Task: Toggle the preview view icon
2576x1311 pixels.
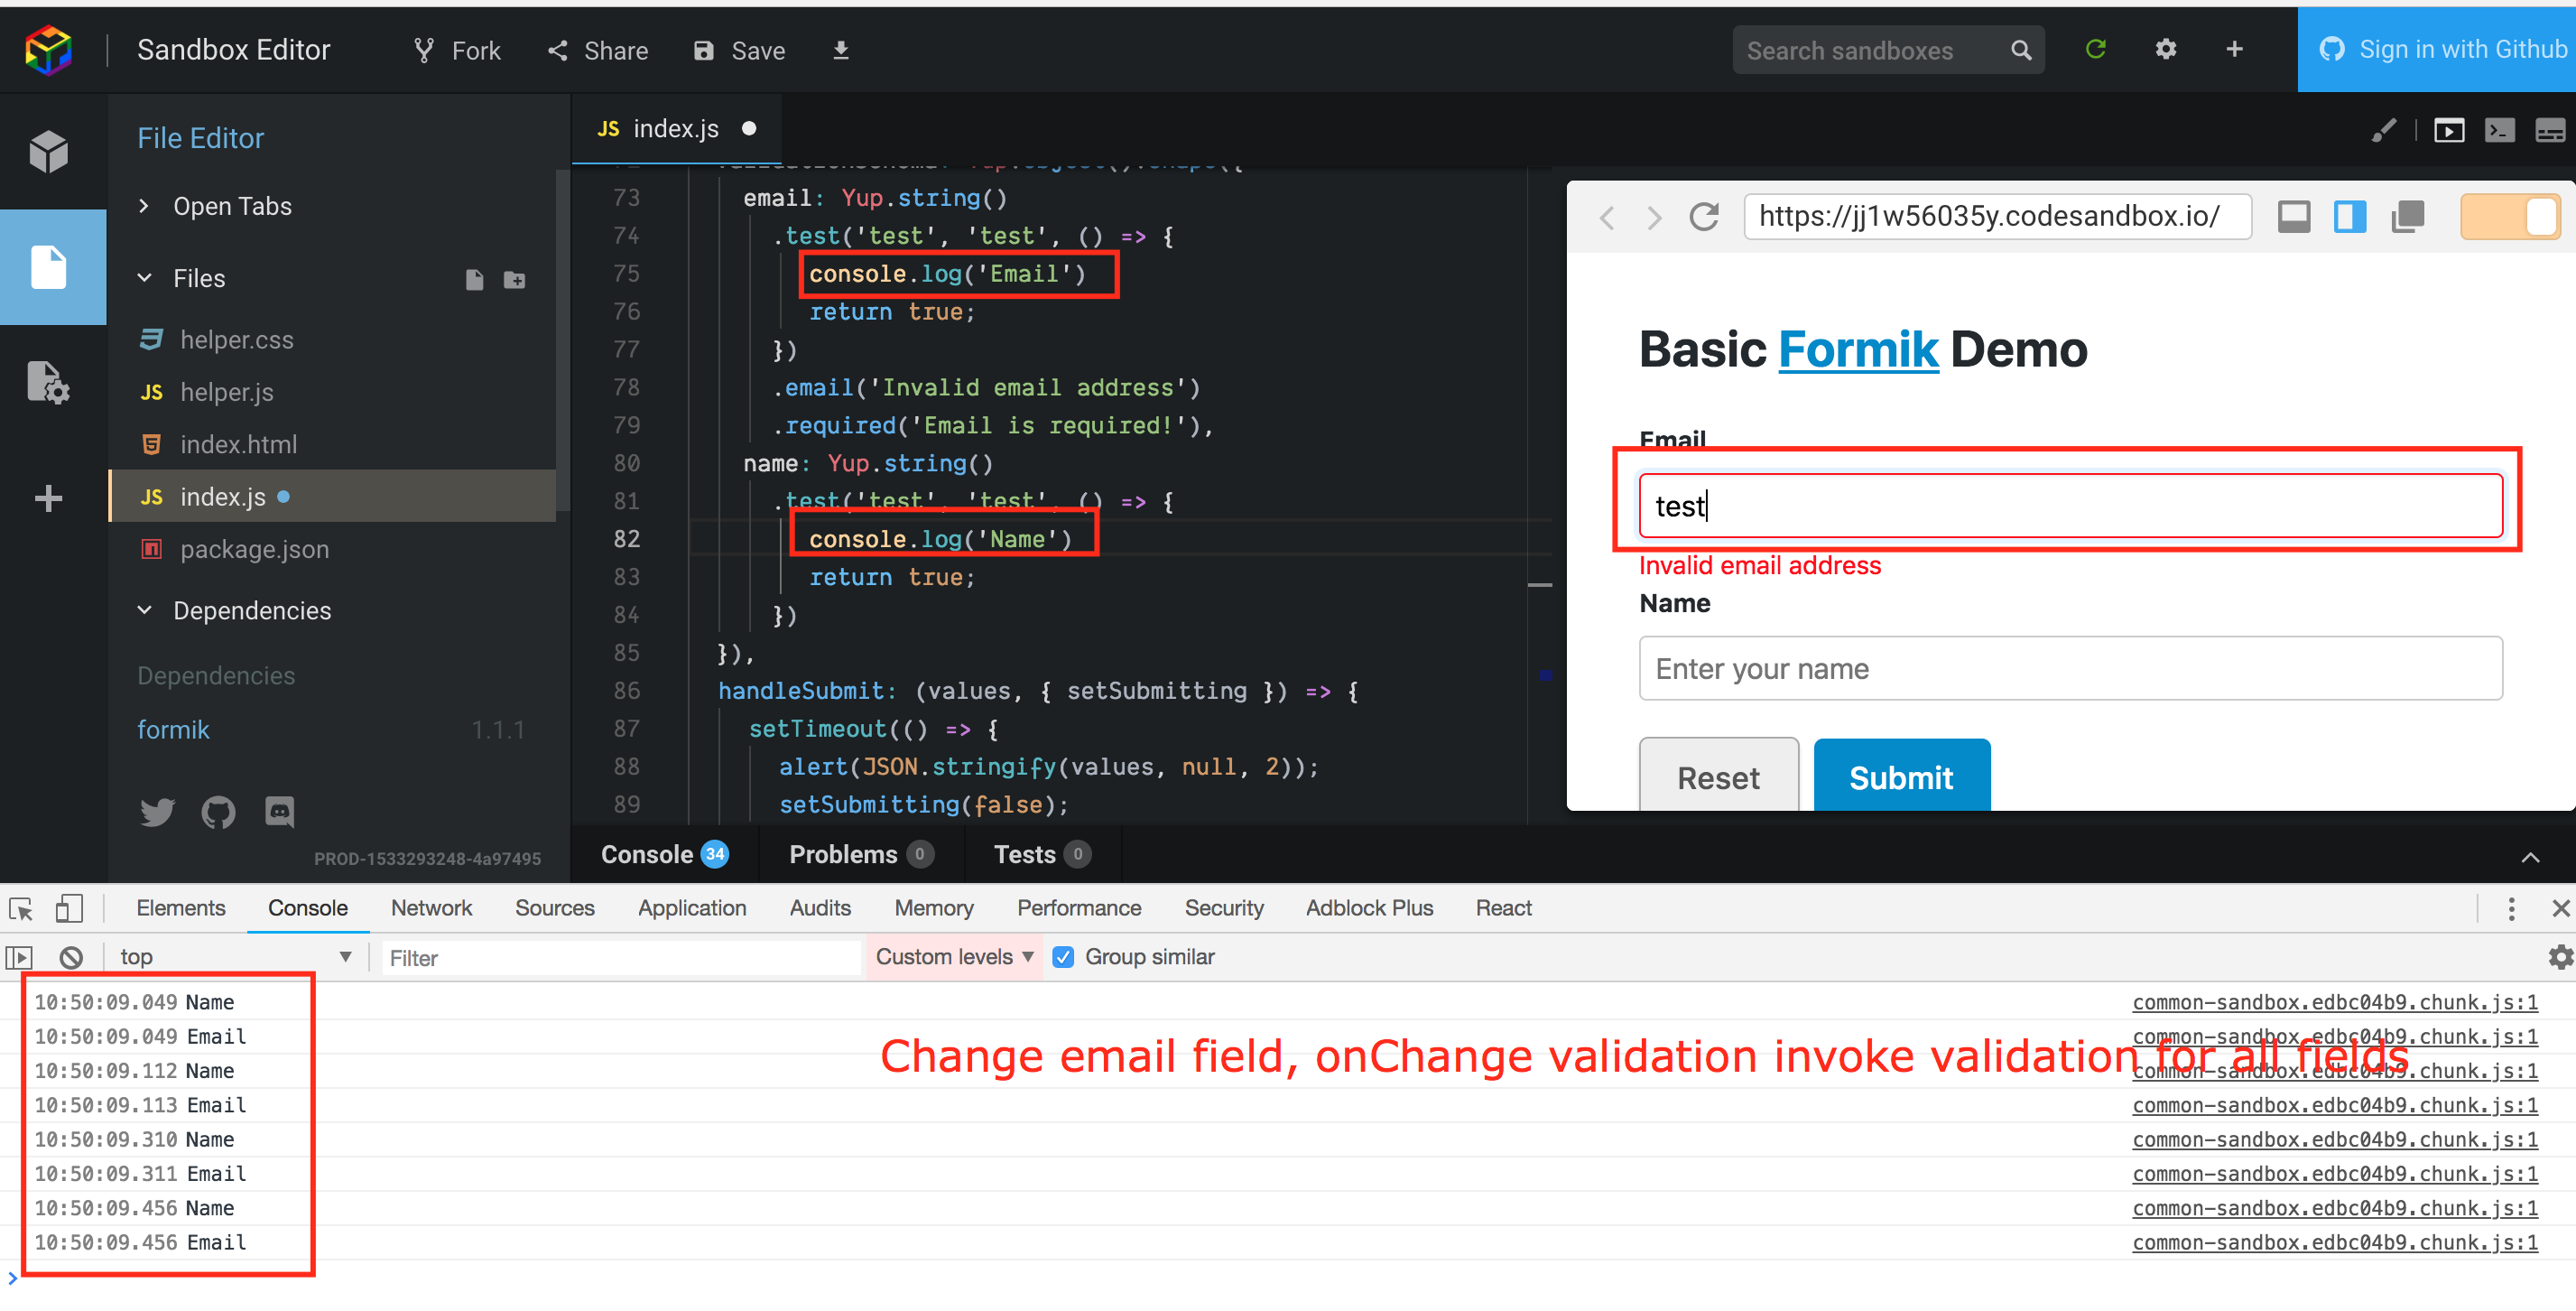Action: [x=2450, y=131]
